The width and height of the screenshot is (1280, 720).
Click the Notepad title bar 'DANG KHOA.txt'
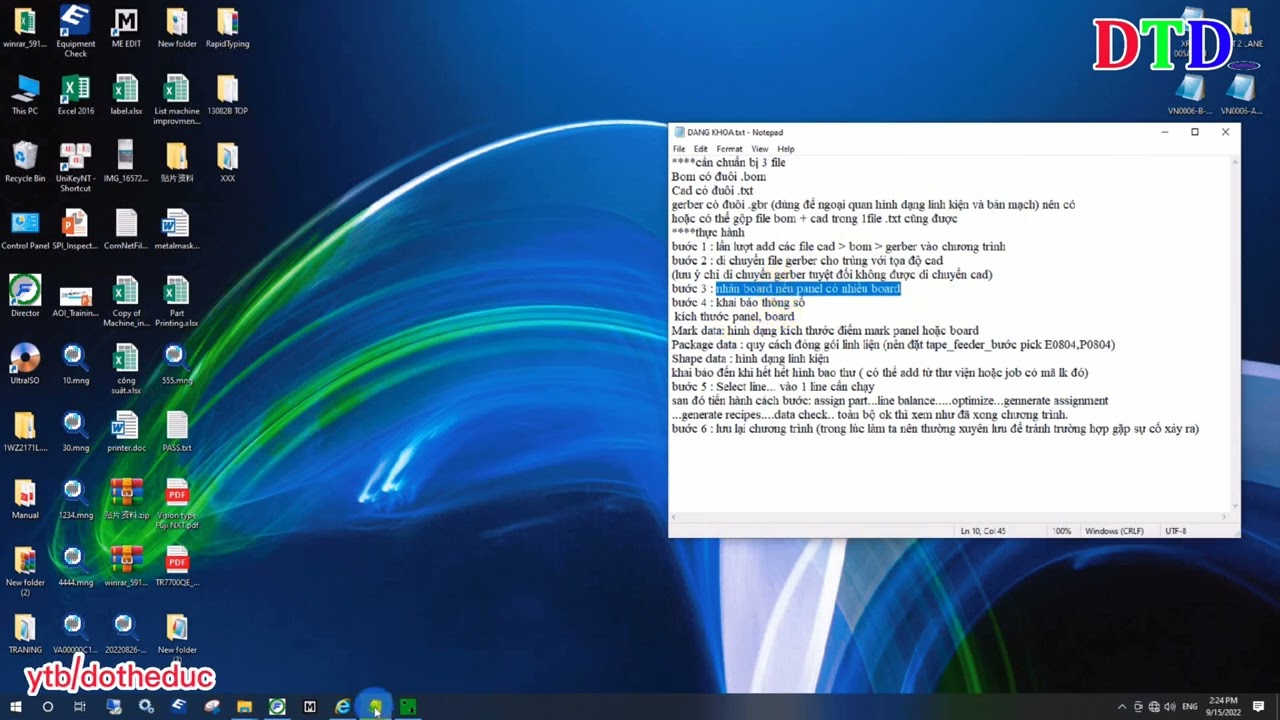[735, 132]
